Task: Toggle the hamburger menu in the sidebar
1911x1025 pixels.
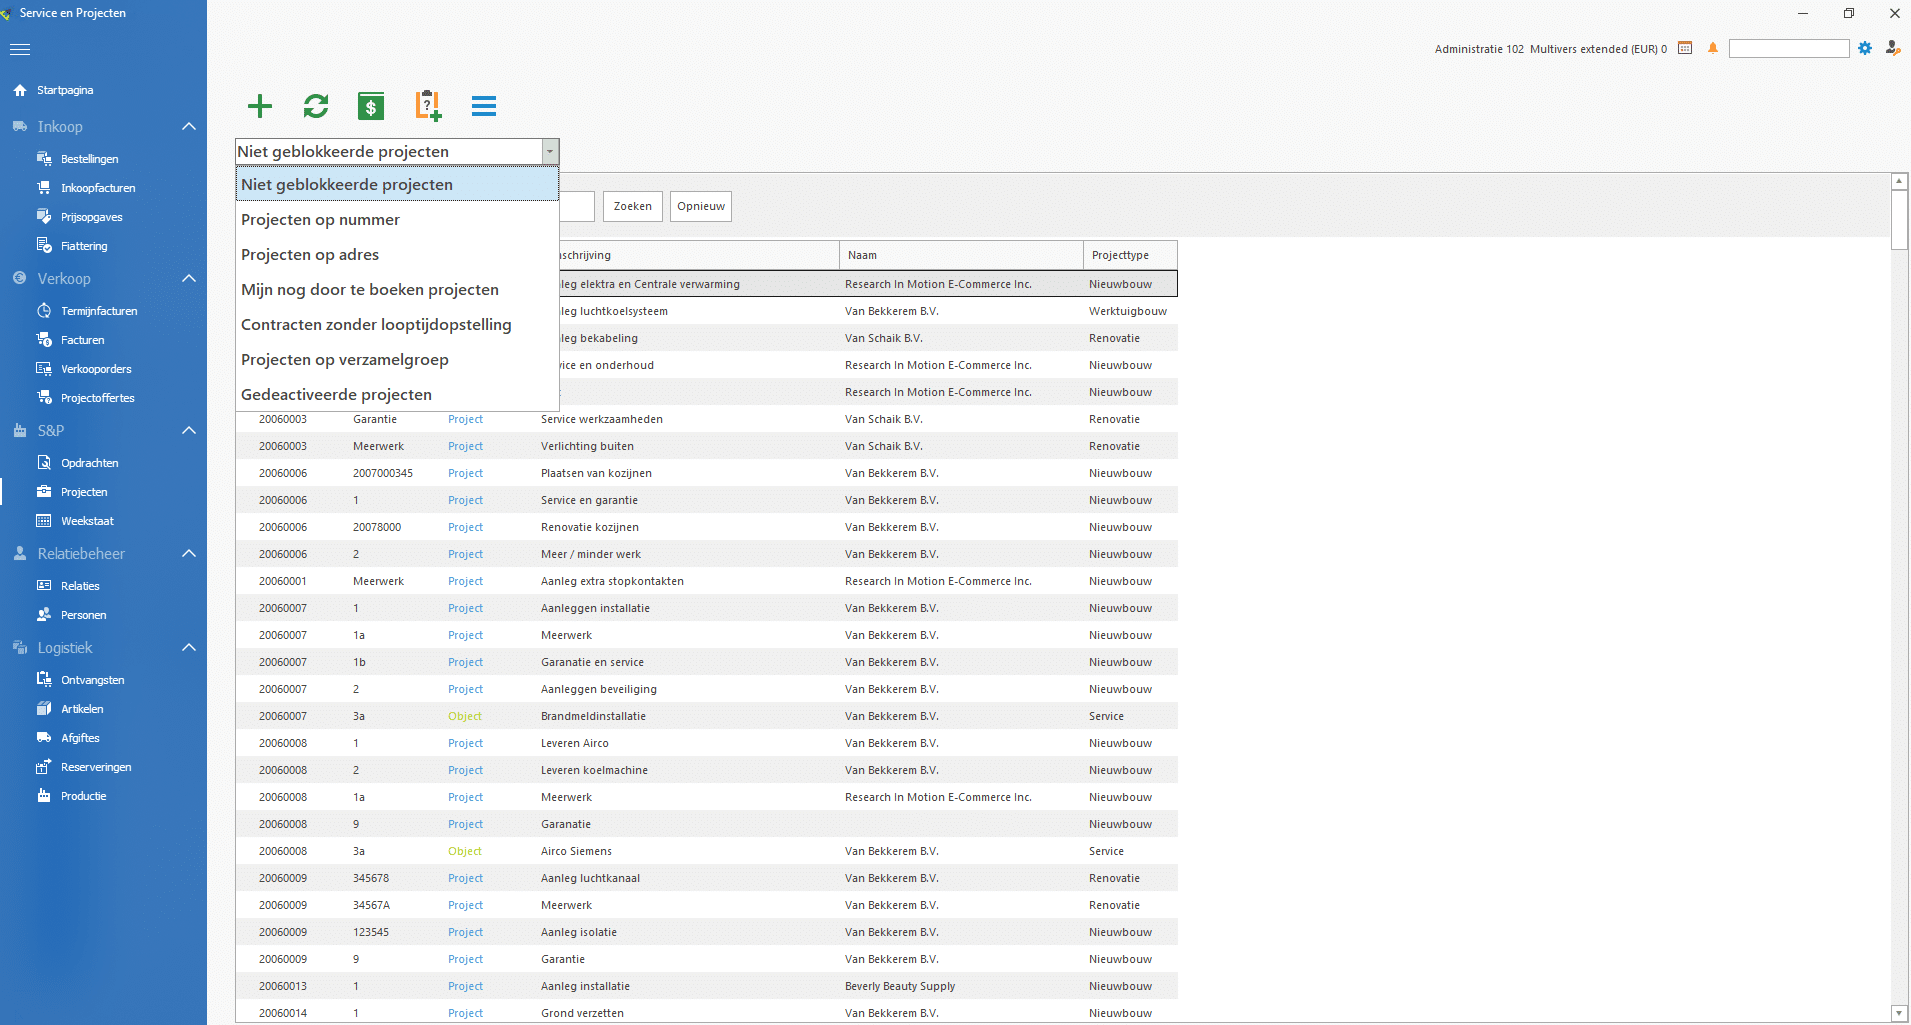Action: [20, 49]
